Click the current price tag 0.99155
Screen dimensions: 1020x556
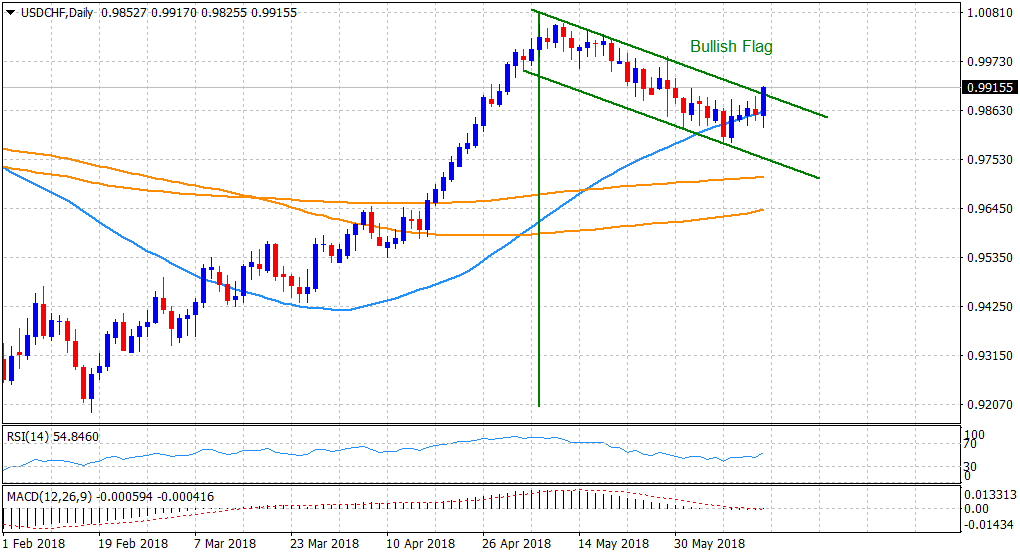[990, 87]
